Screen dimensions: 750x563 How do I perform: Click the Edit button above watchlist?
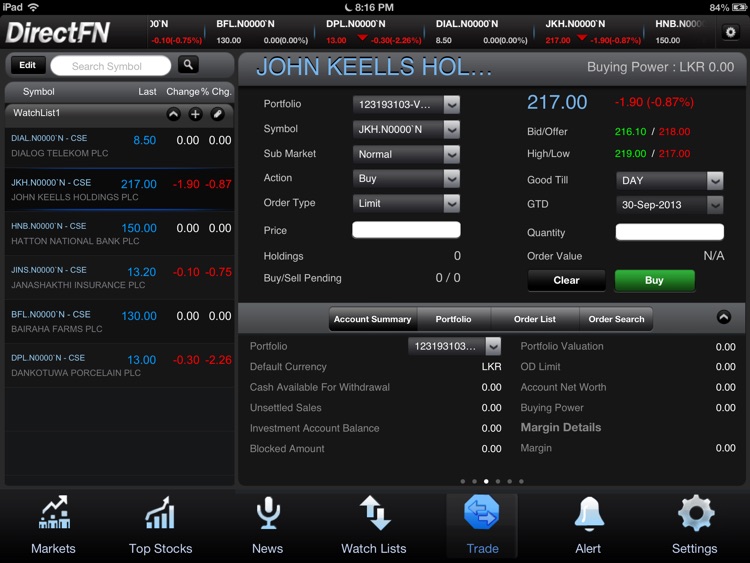pos(27,65)
